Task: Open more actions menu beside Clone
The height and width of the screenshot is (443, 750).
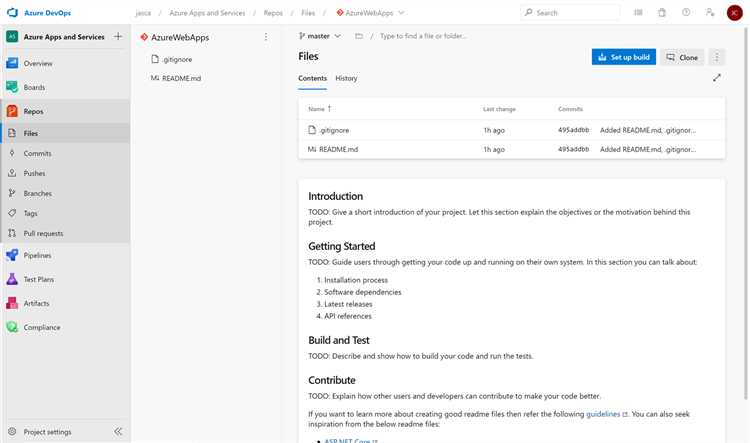Action: (x=717, y=57)
